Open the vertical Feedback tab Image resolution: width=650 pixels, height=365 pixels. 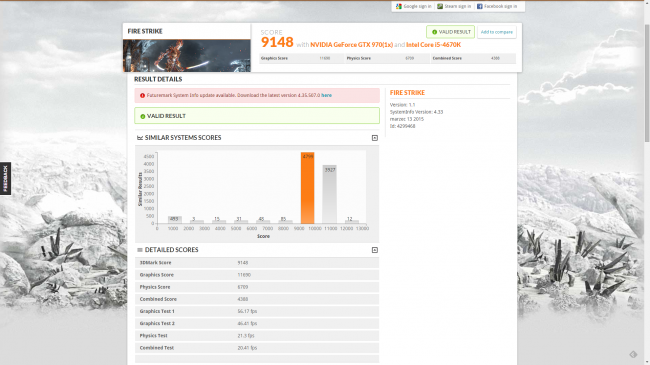click(5, 178)
